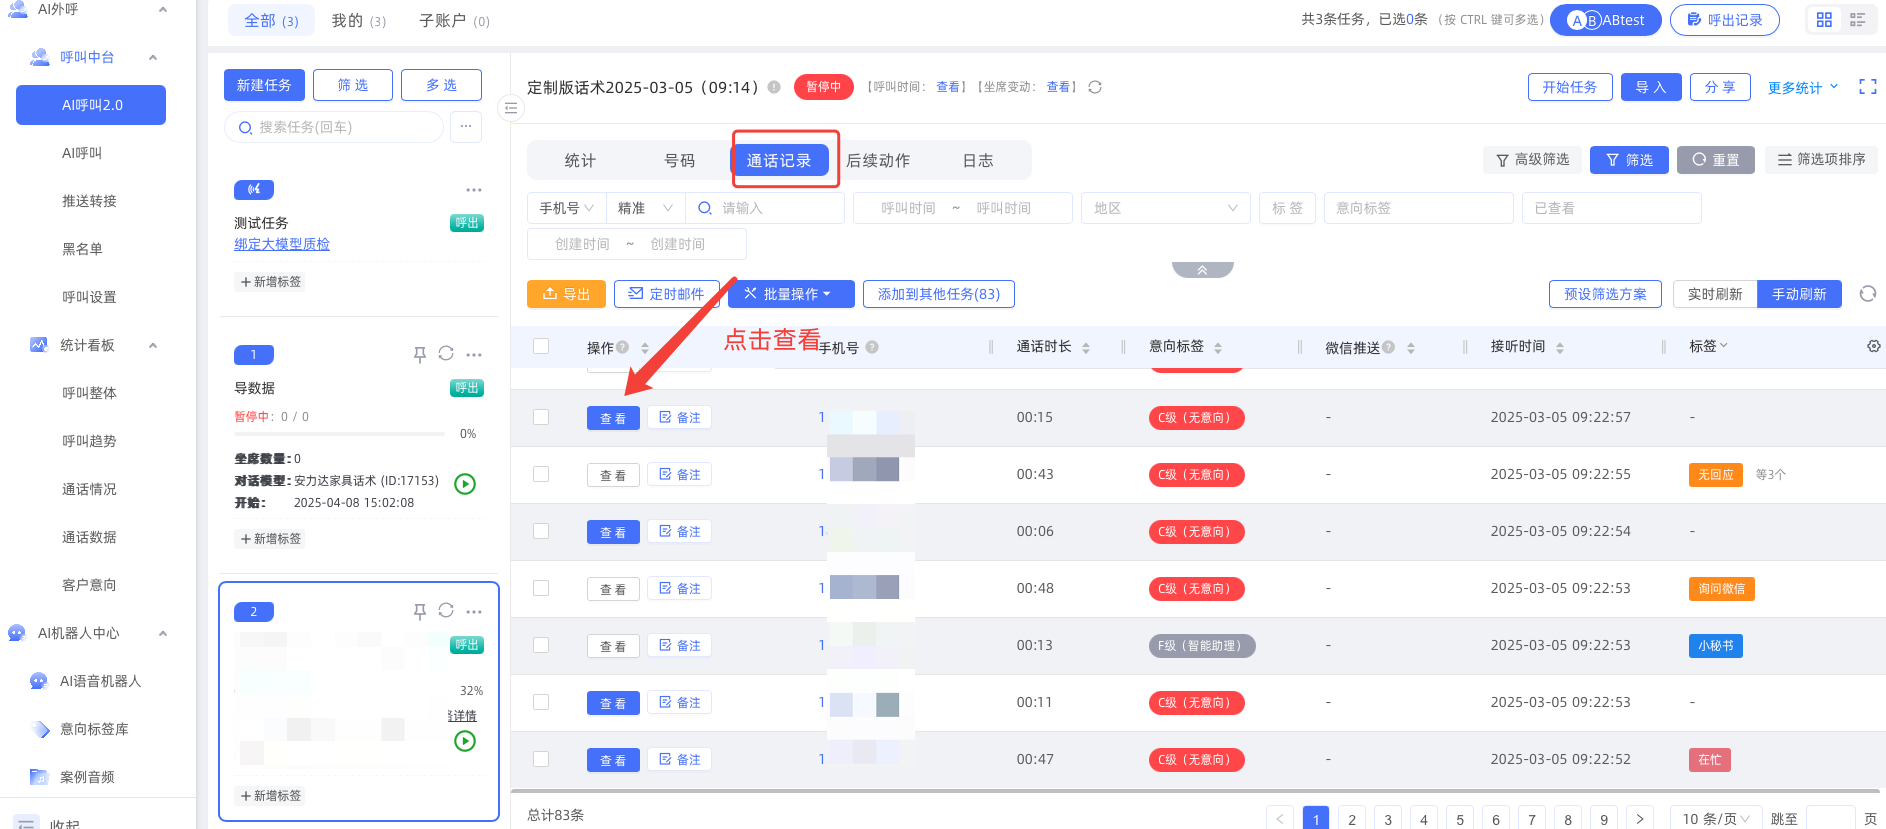The image size is (1886, 829).
Task: Open 呼出记录 button at top
Action: [1725, 20]
